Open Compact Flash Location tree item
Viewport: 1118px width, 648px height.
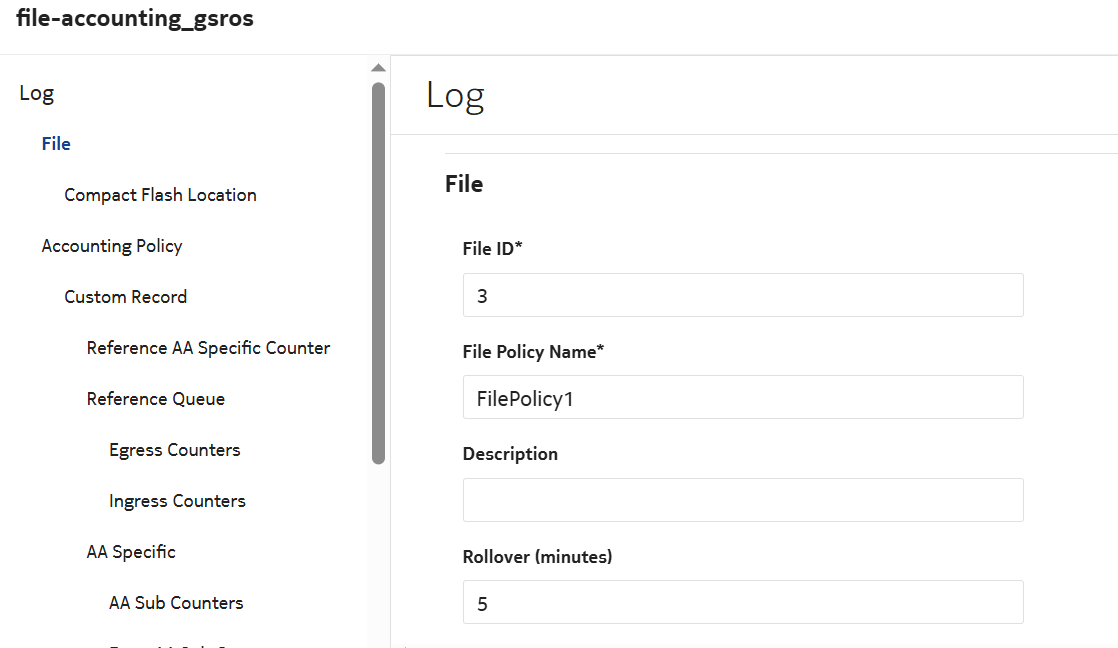pos(160,195)
